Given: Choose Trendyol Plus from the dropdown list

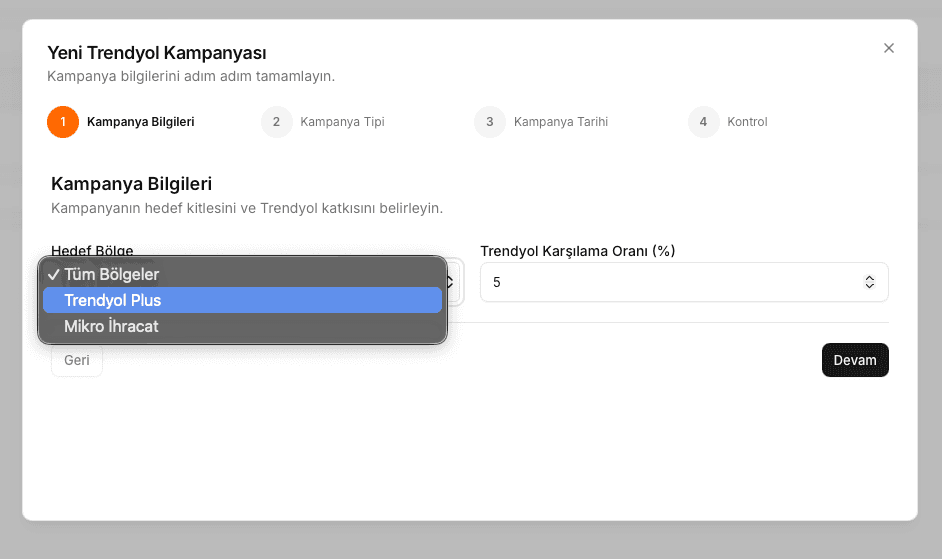Looking at the screenshot, I should (x=242, y=300).
